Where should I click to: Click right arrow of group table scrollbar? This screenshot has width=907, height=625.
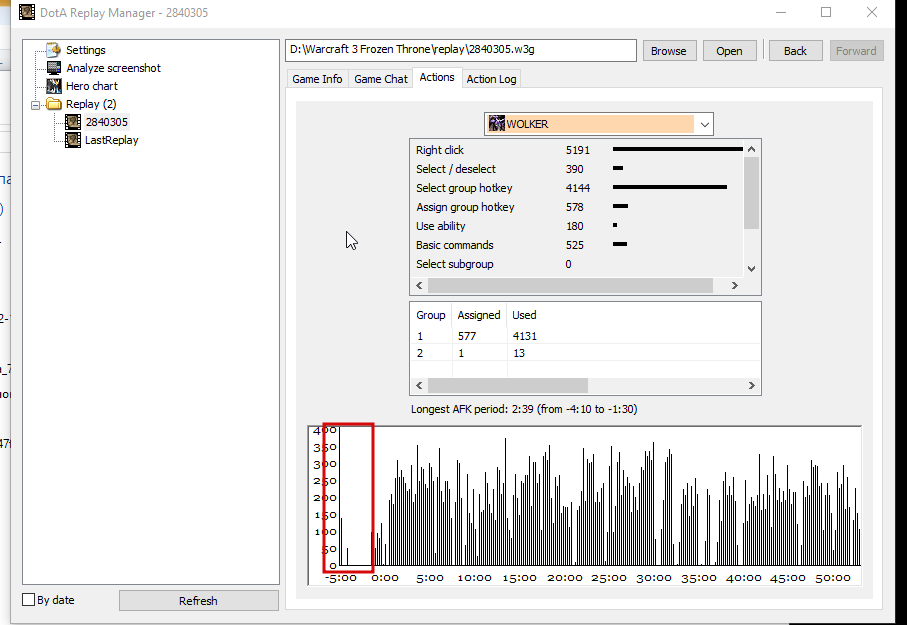click(x=751, y=385)
